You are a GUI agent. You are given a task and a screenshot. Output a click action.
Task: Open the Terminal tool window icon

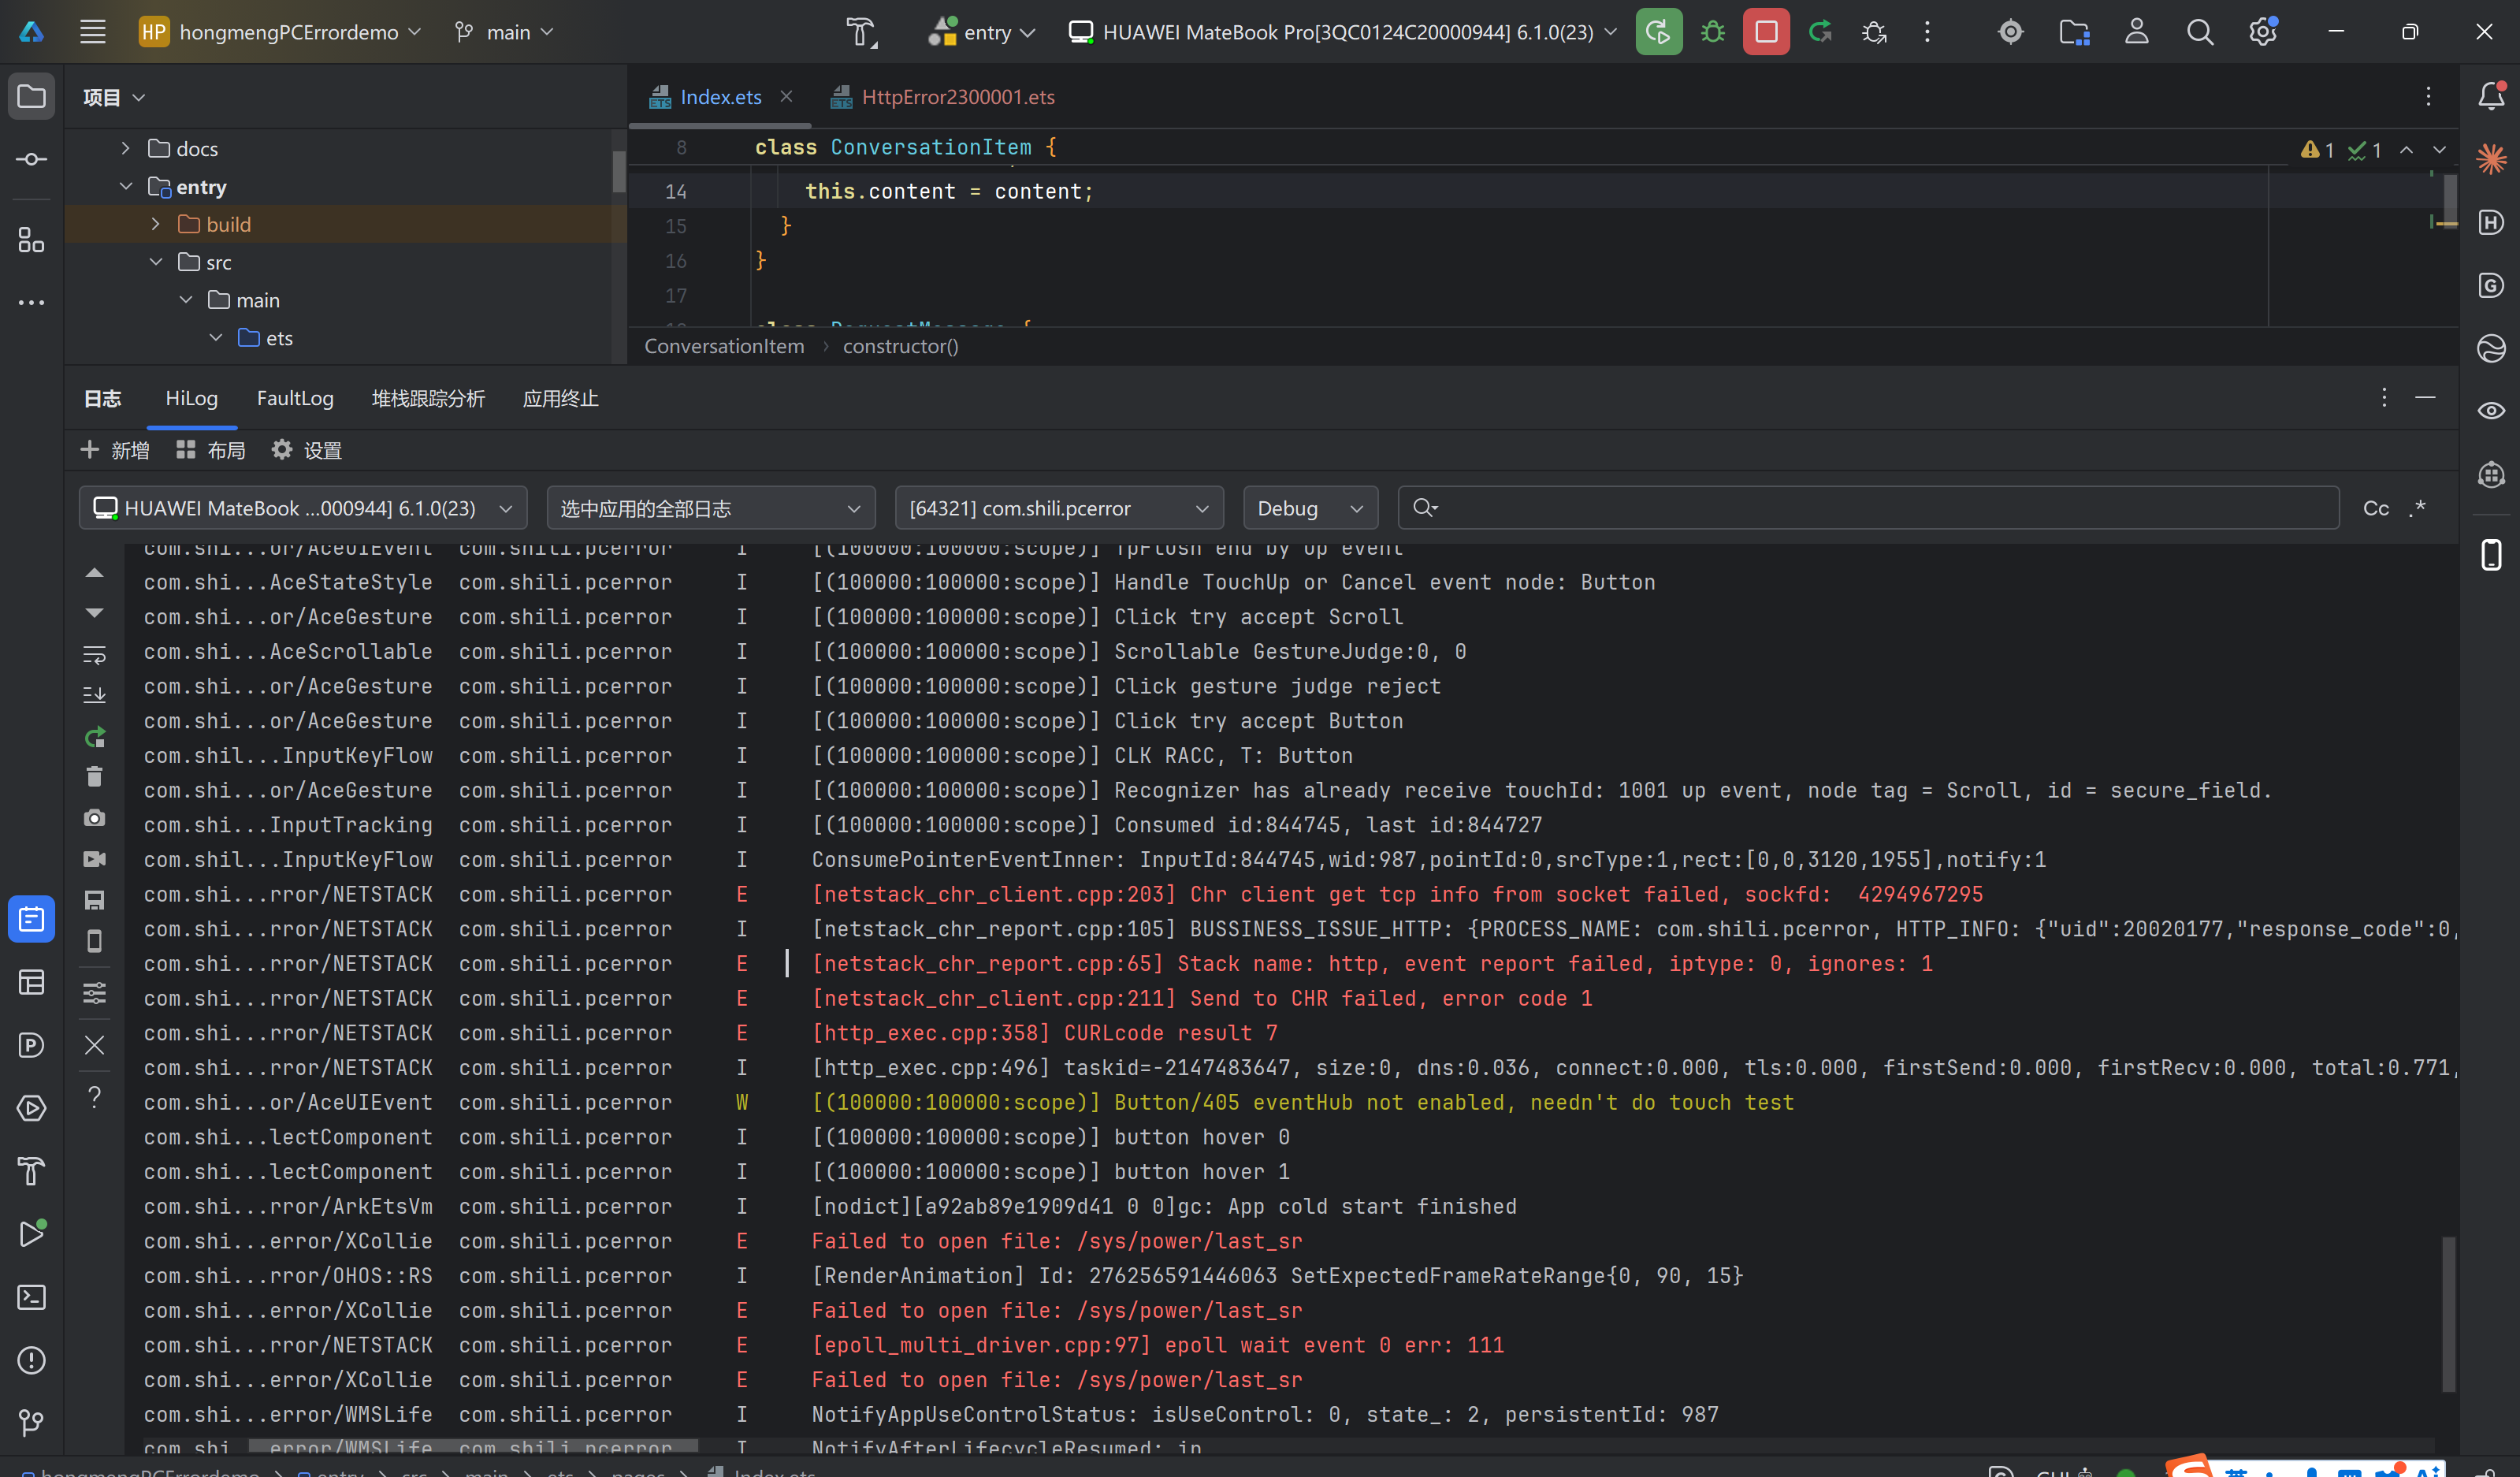click(31, 1297)
